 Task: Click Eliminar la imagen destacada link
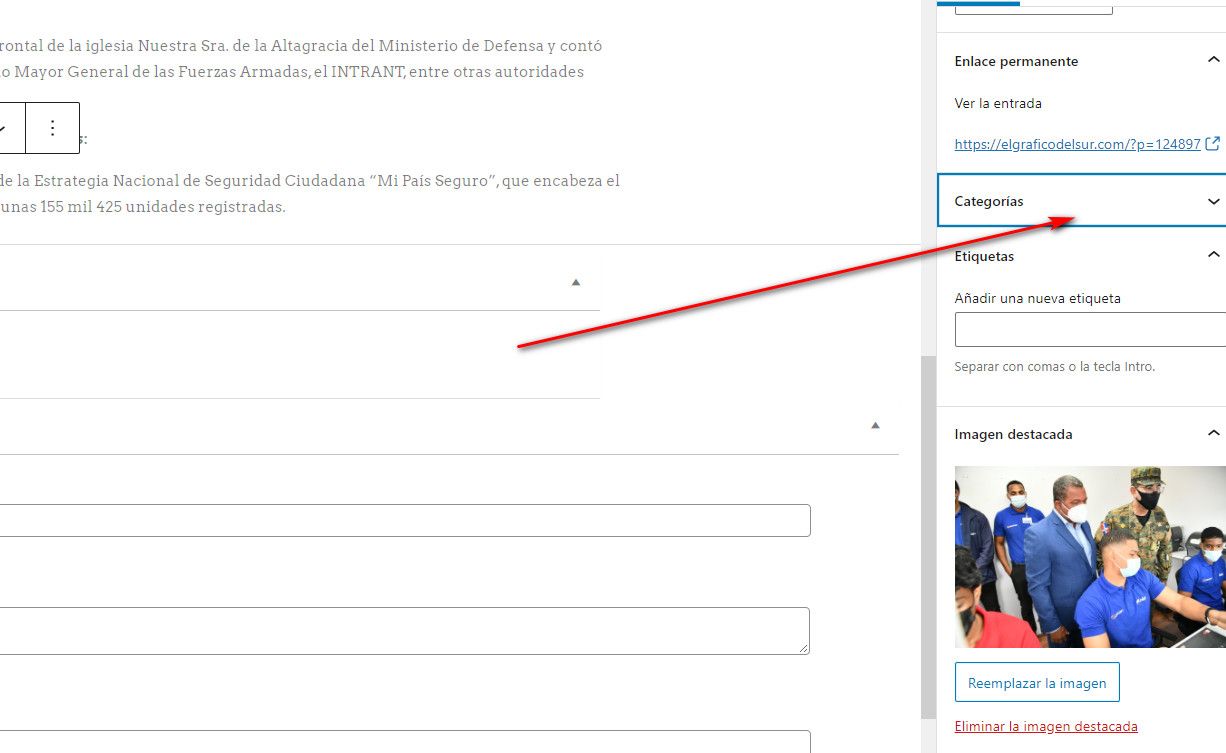pyautogui.click(x=1046, y=727)
